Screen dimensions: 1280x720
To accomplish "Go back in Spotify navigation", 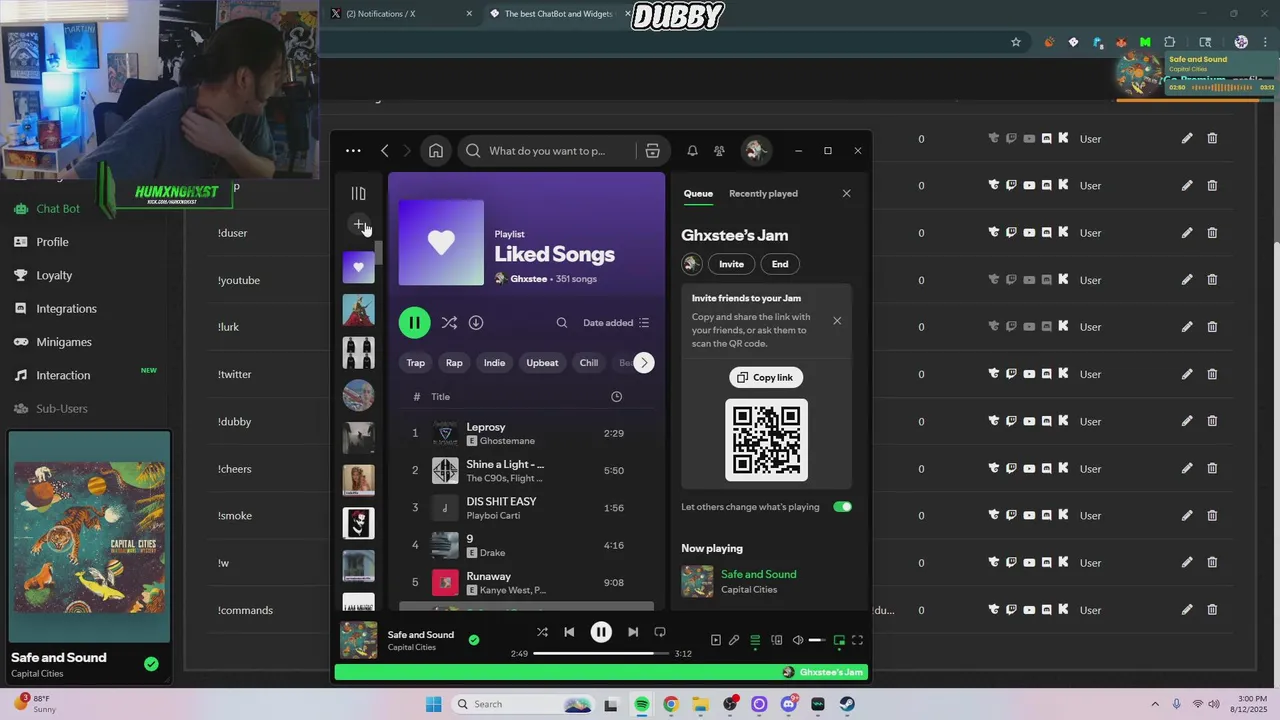I will point(385,151).
